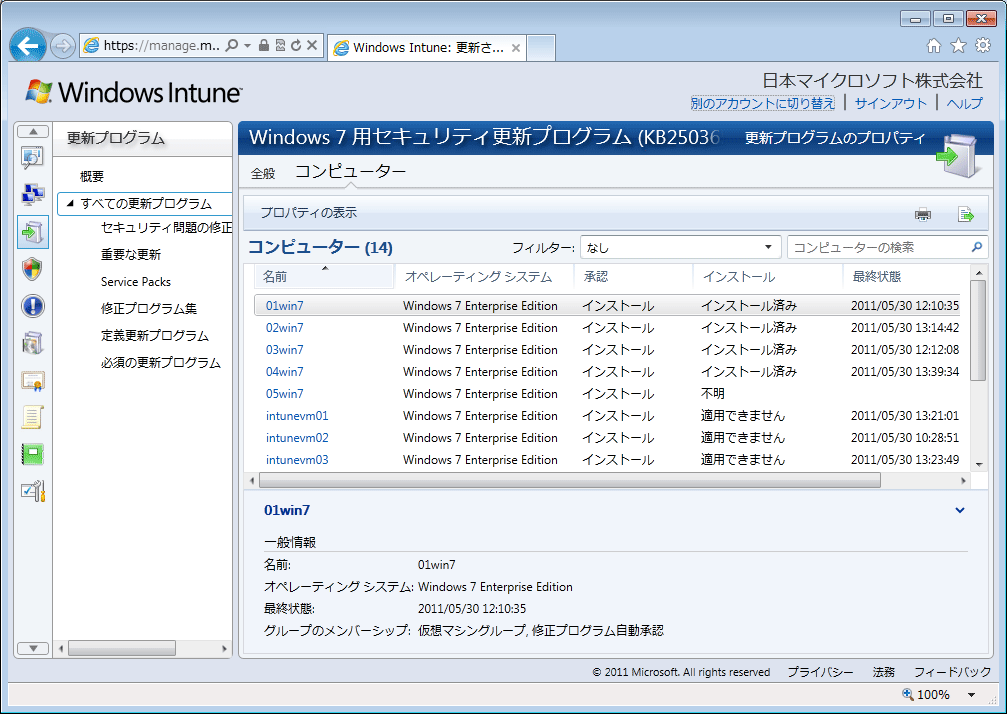Open the address bar search dropdown arrow
This screenshot has height=714, width=1007.
coord(247,46)
